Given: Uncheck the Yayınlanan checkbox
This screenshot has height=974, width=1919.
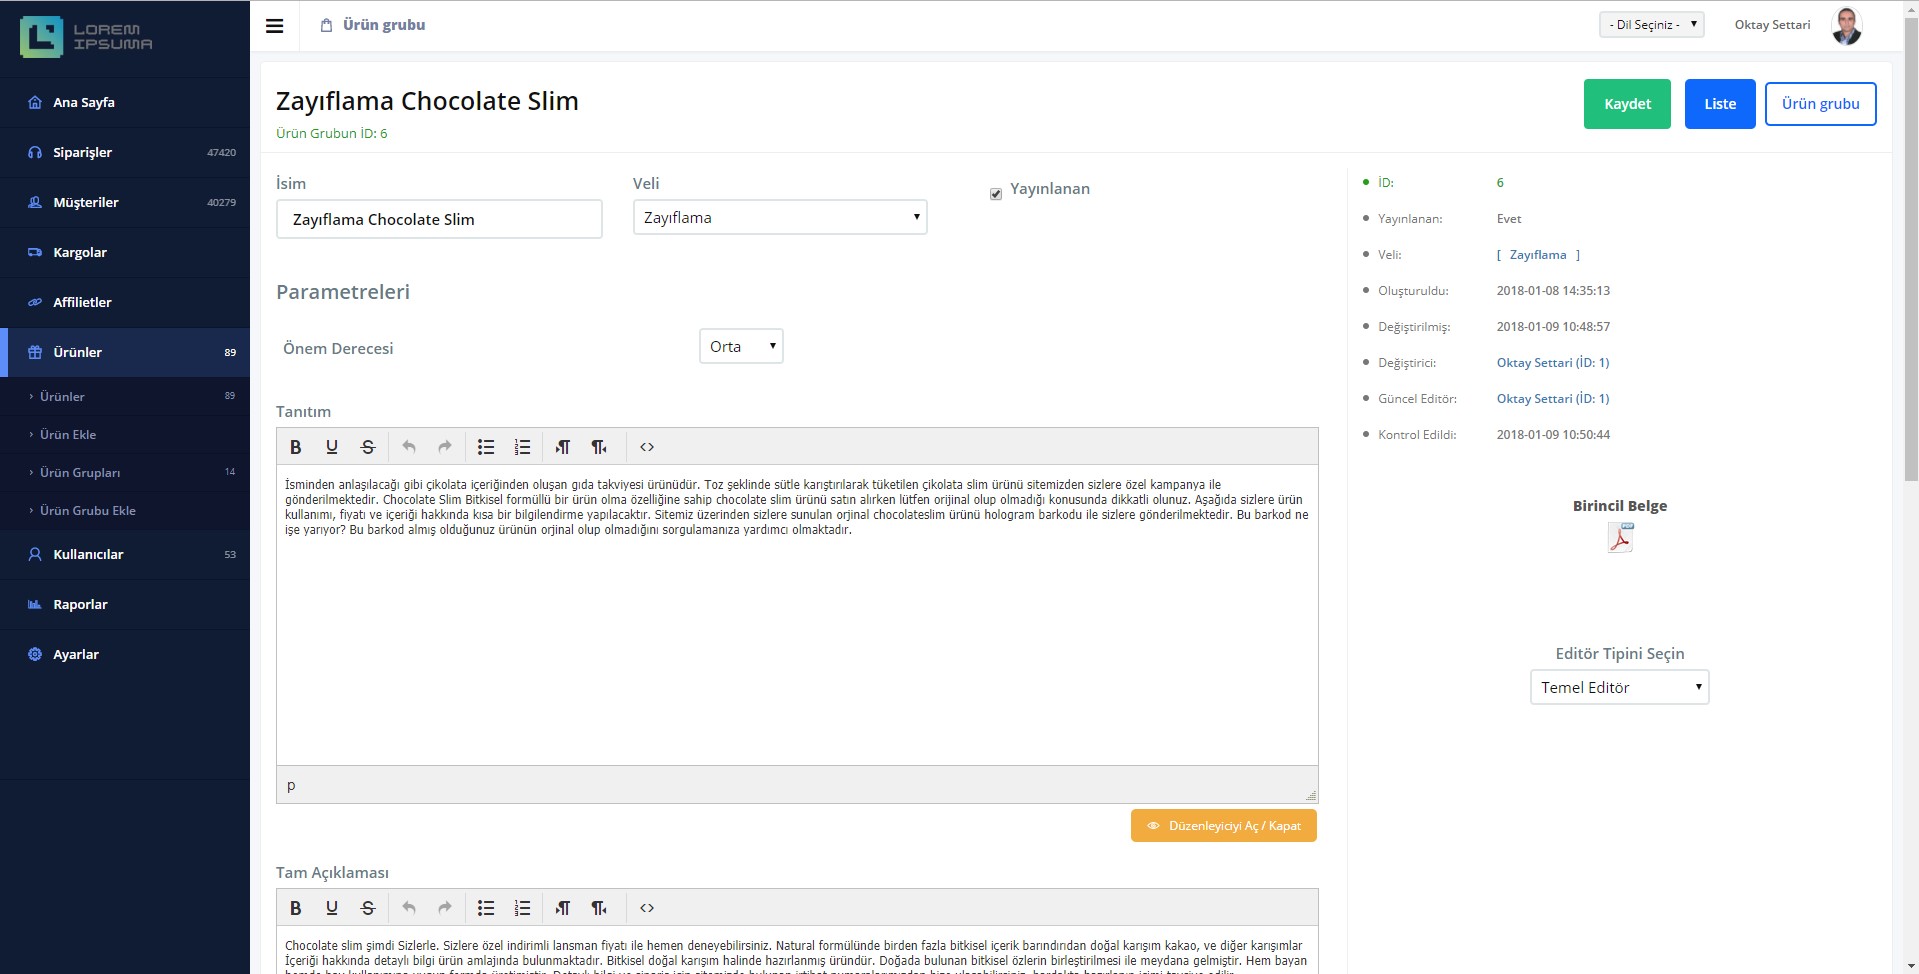Looking at the screenshot, I should 996,194.
